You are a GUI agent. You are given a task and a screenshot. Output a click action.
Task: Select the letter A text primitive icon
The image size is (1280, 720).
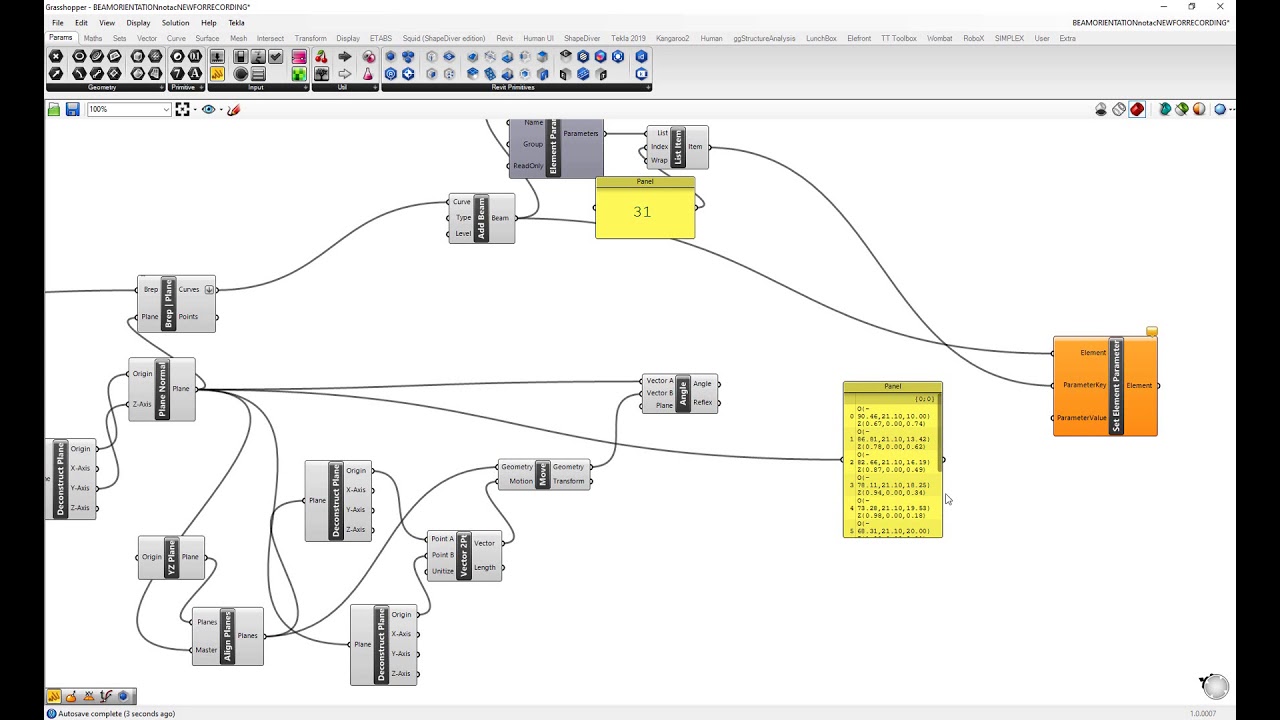pyautogui.click(x=195, y=73)
